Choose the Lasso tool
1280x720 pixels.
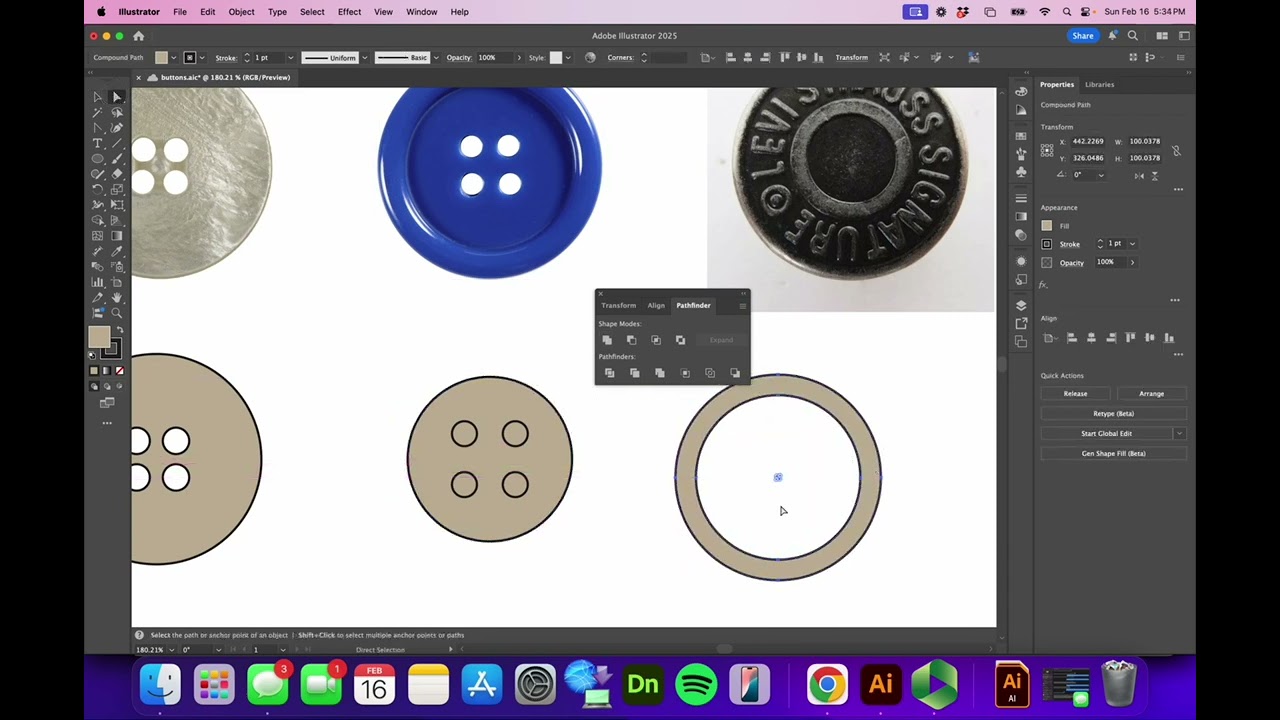click(x=117, y=113)
